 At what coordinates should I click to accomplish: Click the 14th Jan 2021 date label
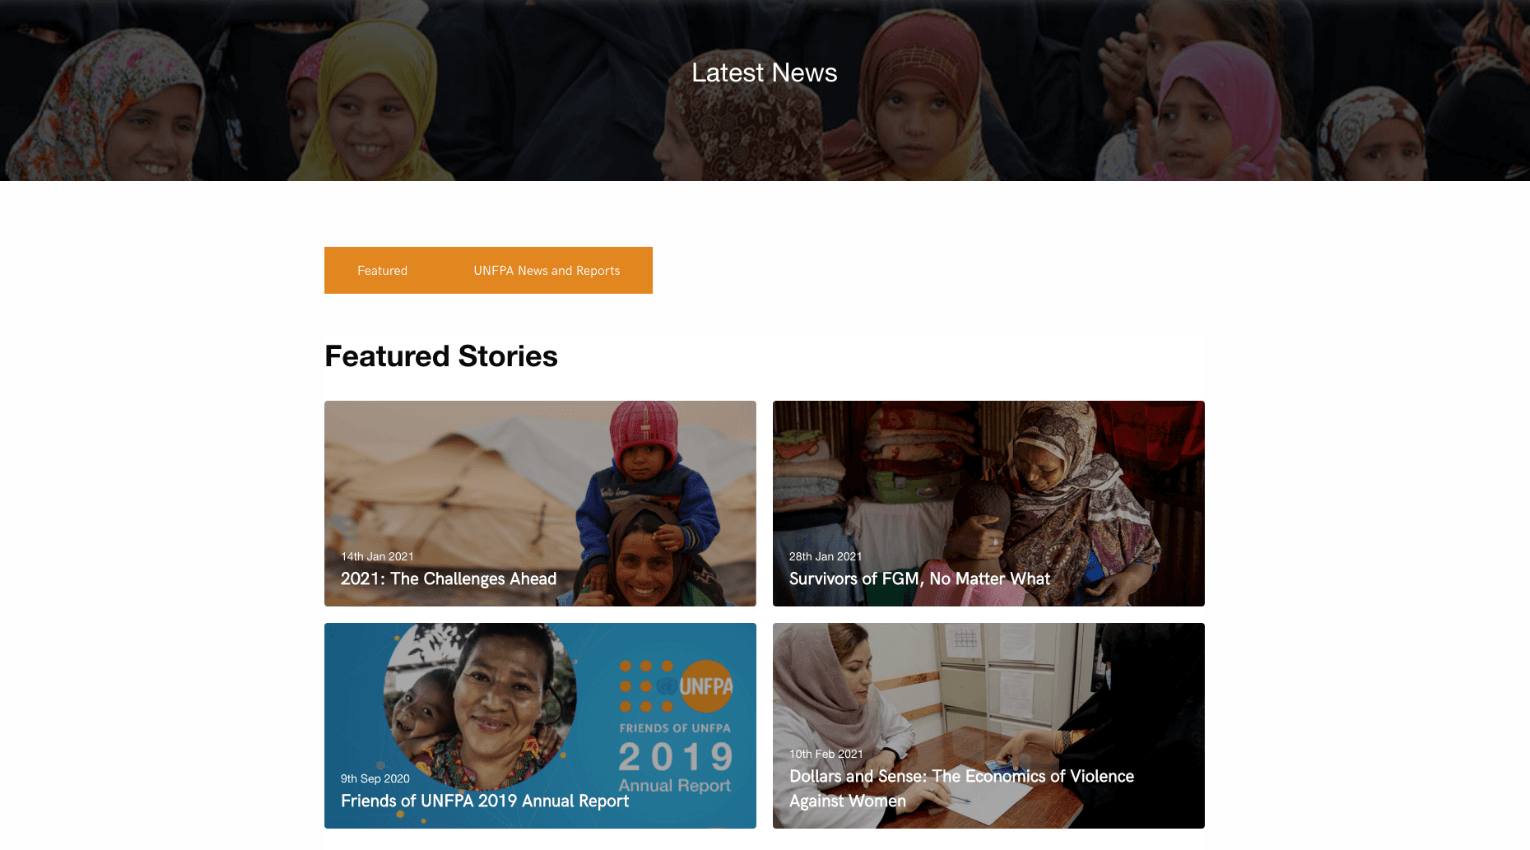click(377, 556)
